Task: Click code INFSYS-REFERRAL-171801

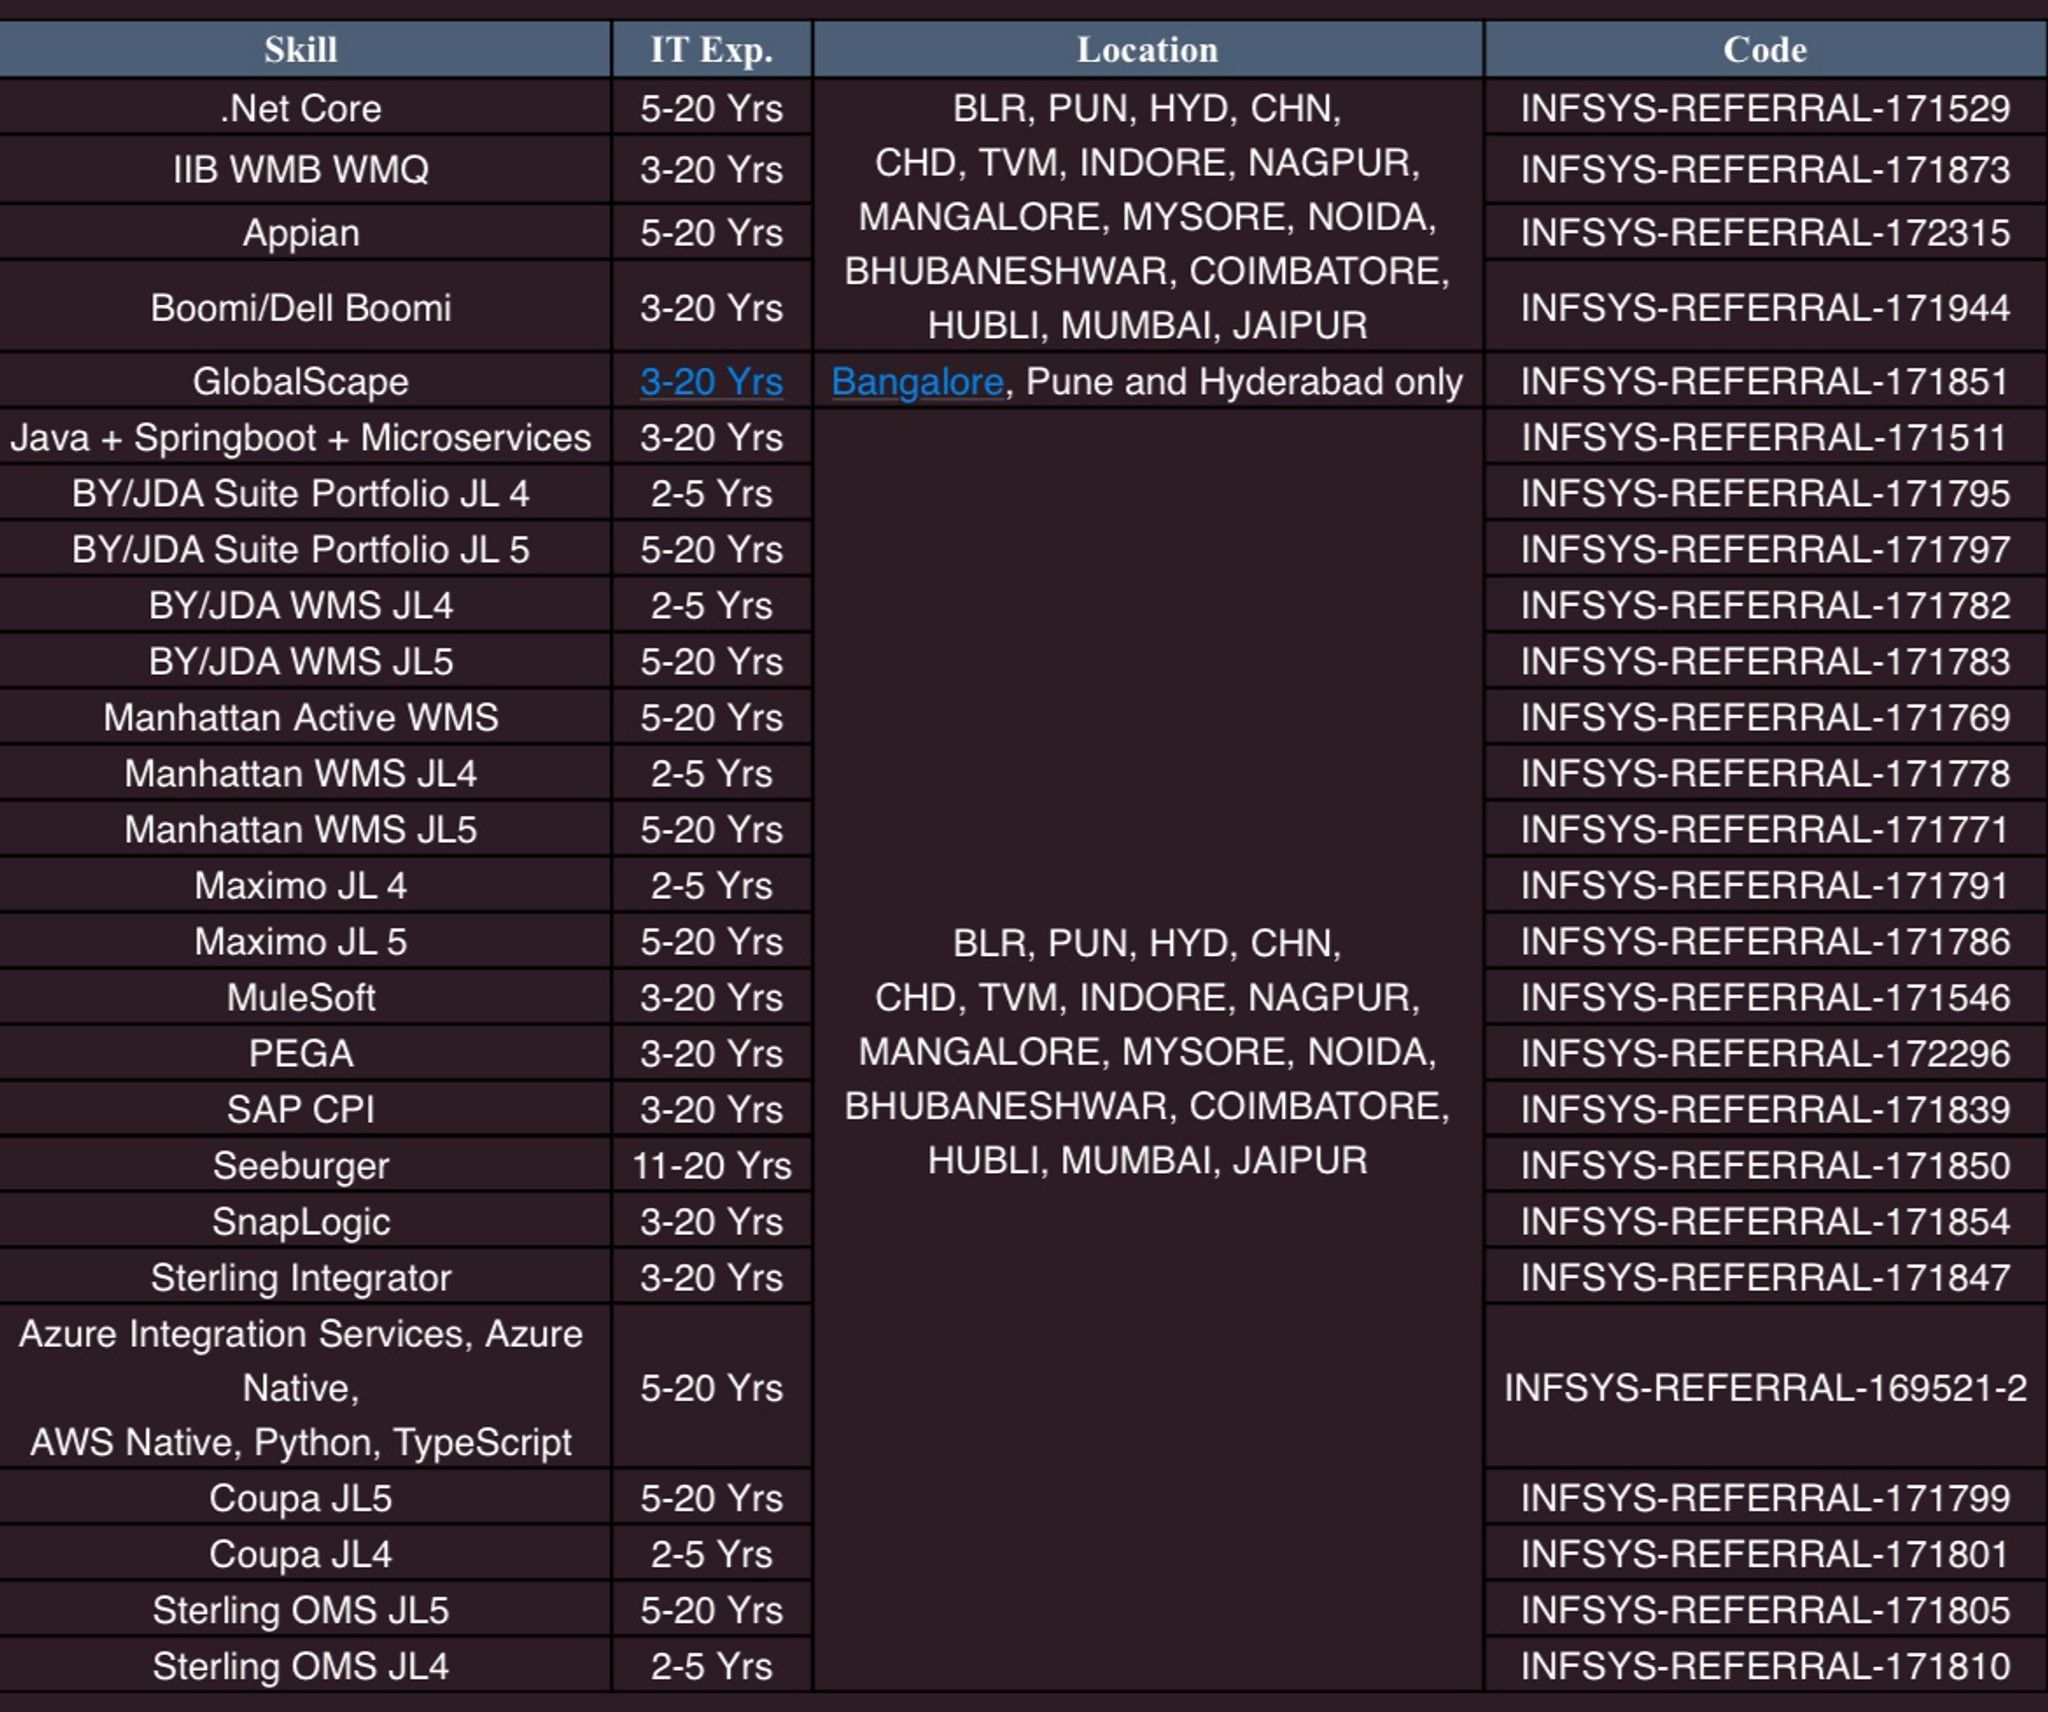Action: [1765, 1553]
